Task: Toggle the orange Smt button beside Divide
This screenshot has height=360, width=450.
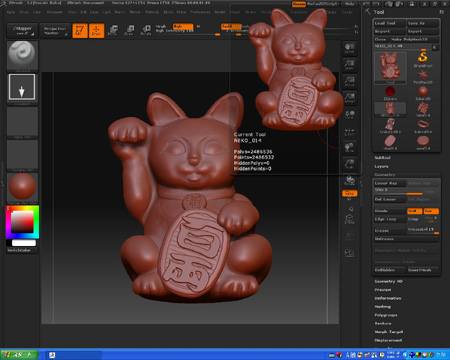Action: pyautogui.click(x=414, y=211)
